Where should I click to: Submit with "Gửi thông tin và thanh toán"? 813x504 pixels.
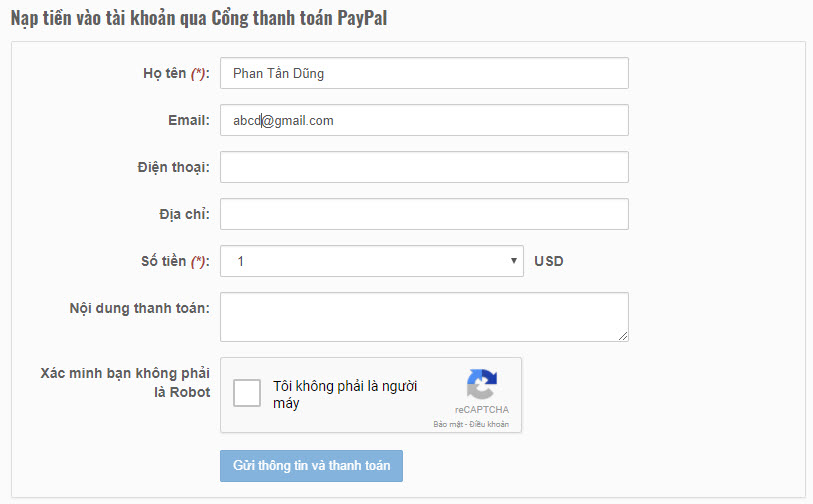[311, 466]
